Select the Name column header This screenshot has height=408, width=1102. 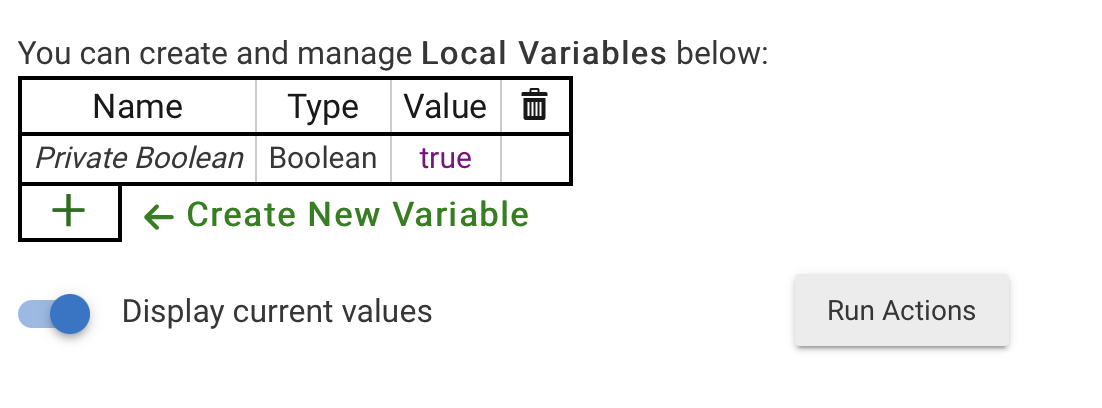point(138,107)
